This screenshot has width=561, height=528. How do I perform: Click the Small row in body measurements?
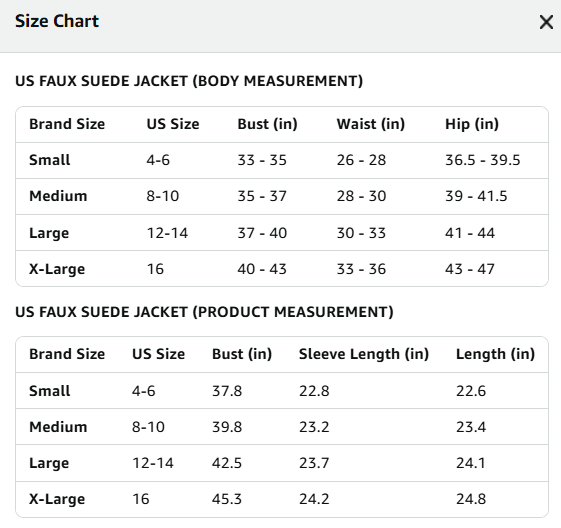[282, 160]
